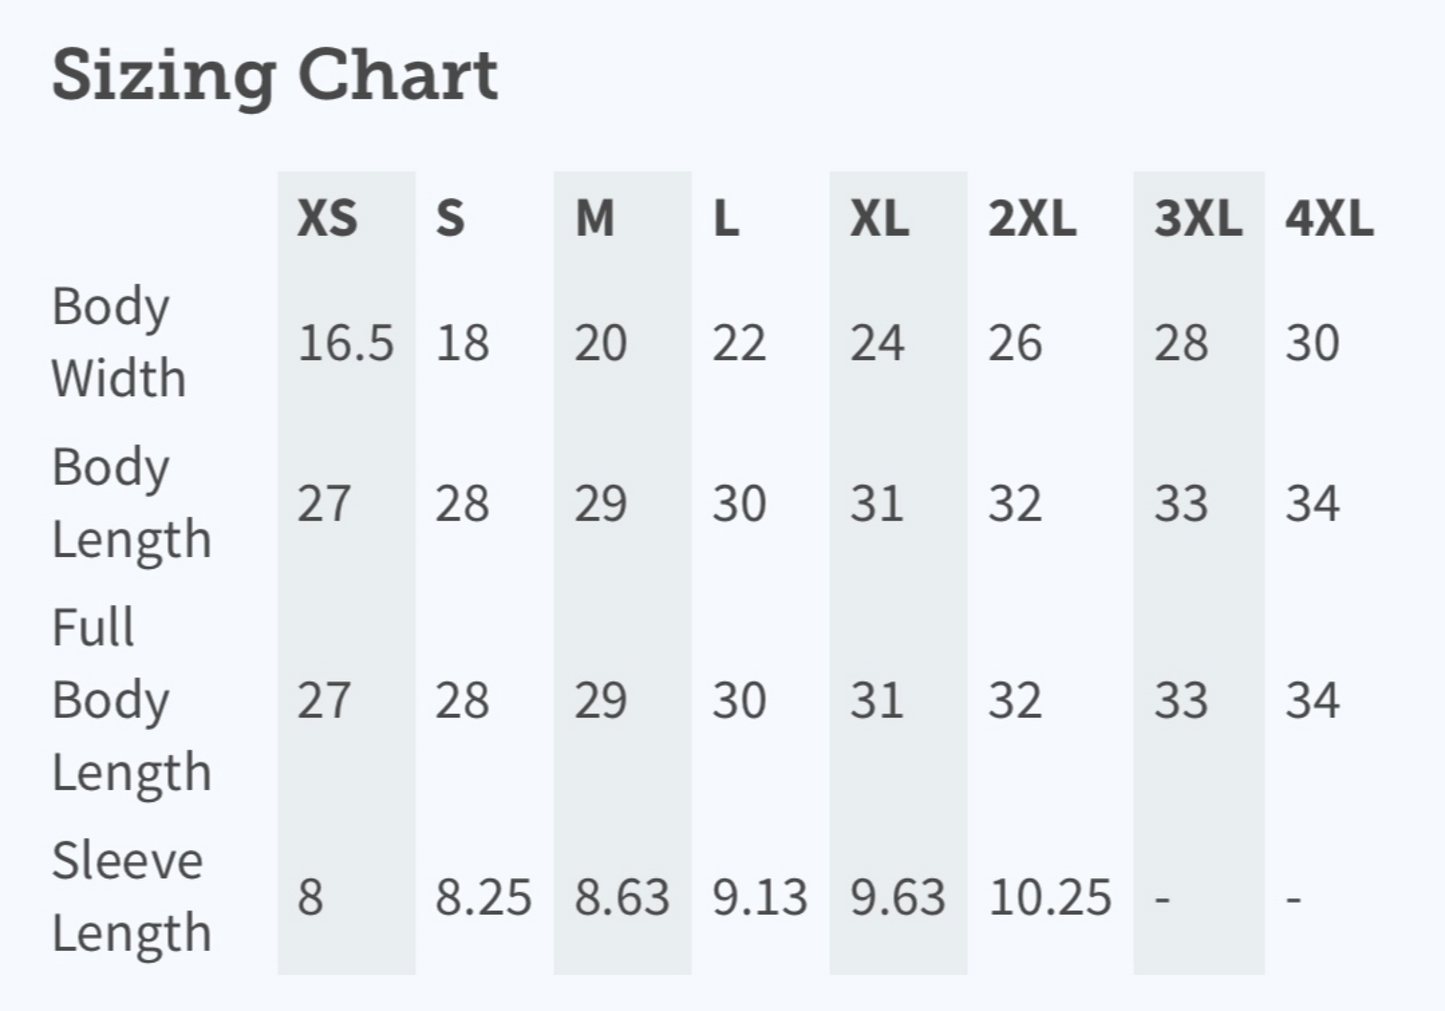Select the M size column header
The width and height of the screenshot is (1445, 1011).
(x=595, y=218)
